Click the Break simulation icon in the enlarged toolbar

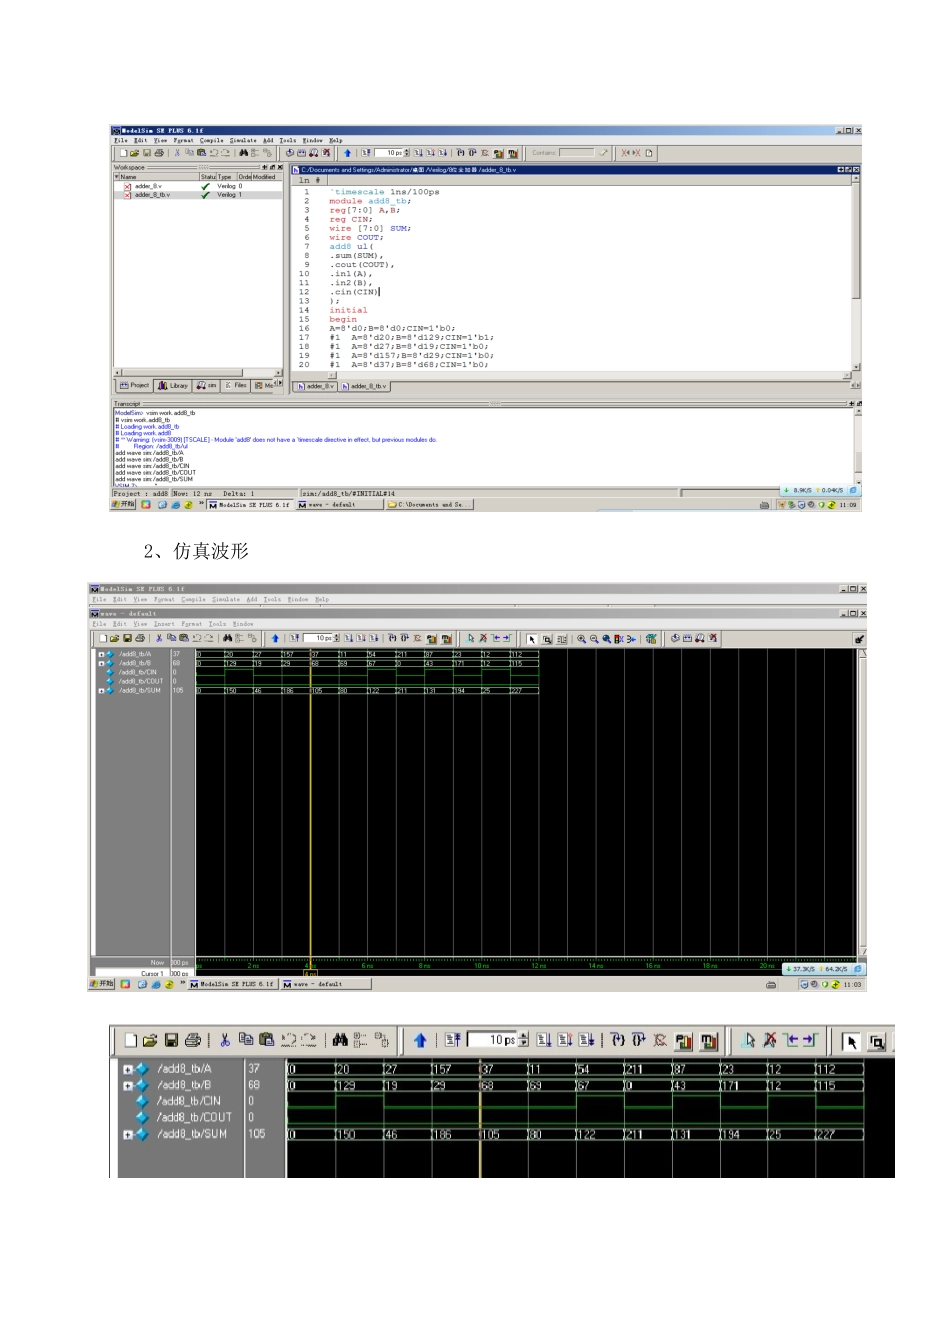point(660,1040)
